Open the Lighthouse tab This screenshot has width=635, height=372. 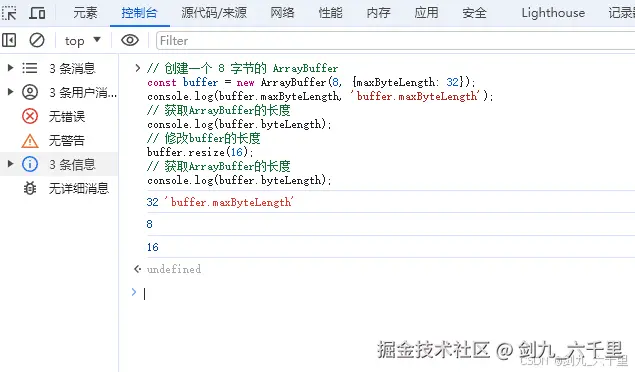(x=553, y=13)
